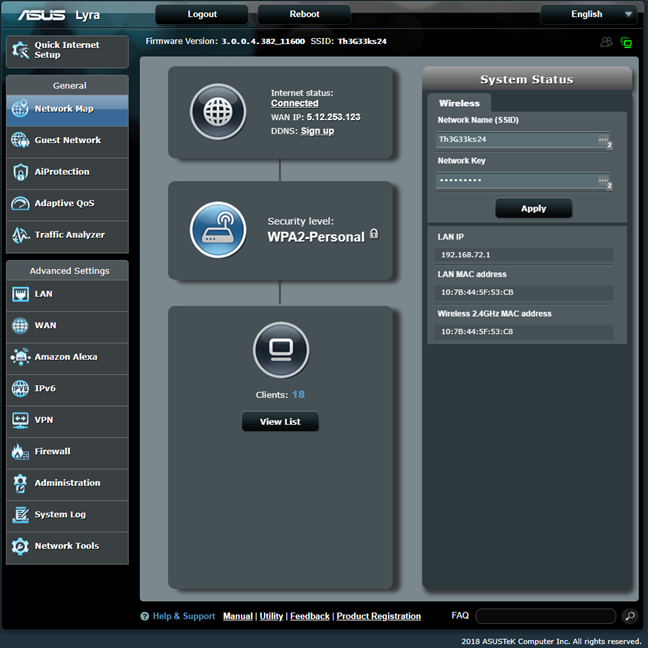648x648 pixels.
Task: Open the Administration settings page
Action: click(67, 483)
